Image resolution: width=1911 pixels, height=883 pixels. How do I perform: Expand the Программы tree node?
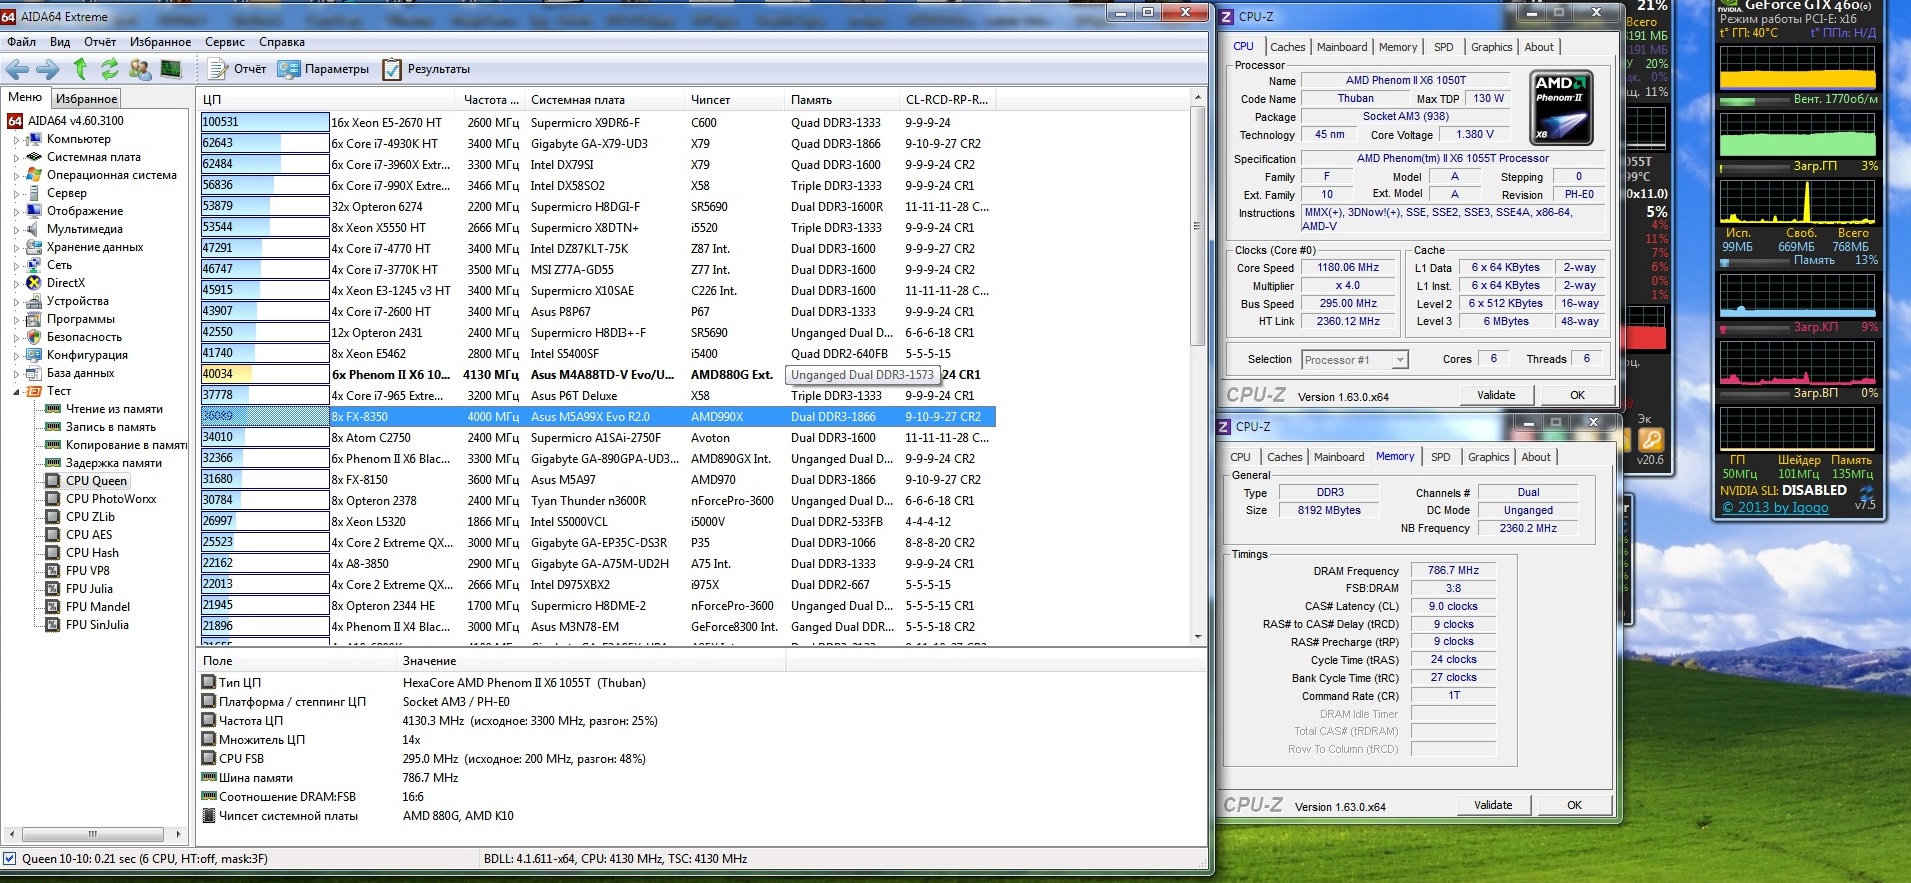(16, 320)
